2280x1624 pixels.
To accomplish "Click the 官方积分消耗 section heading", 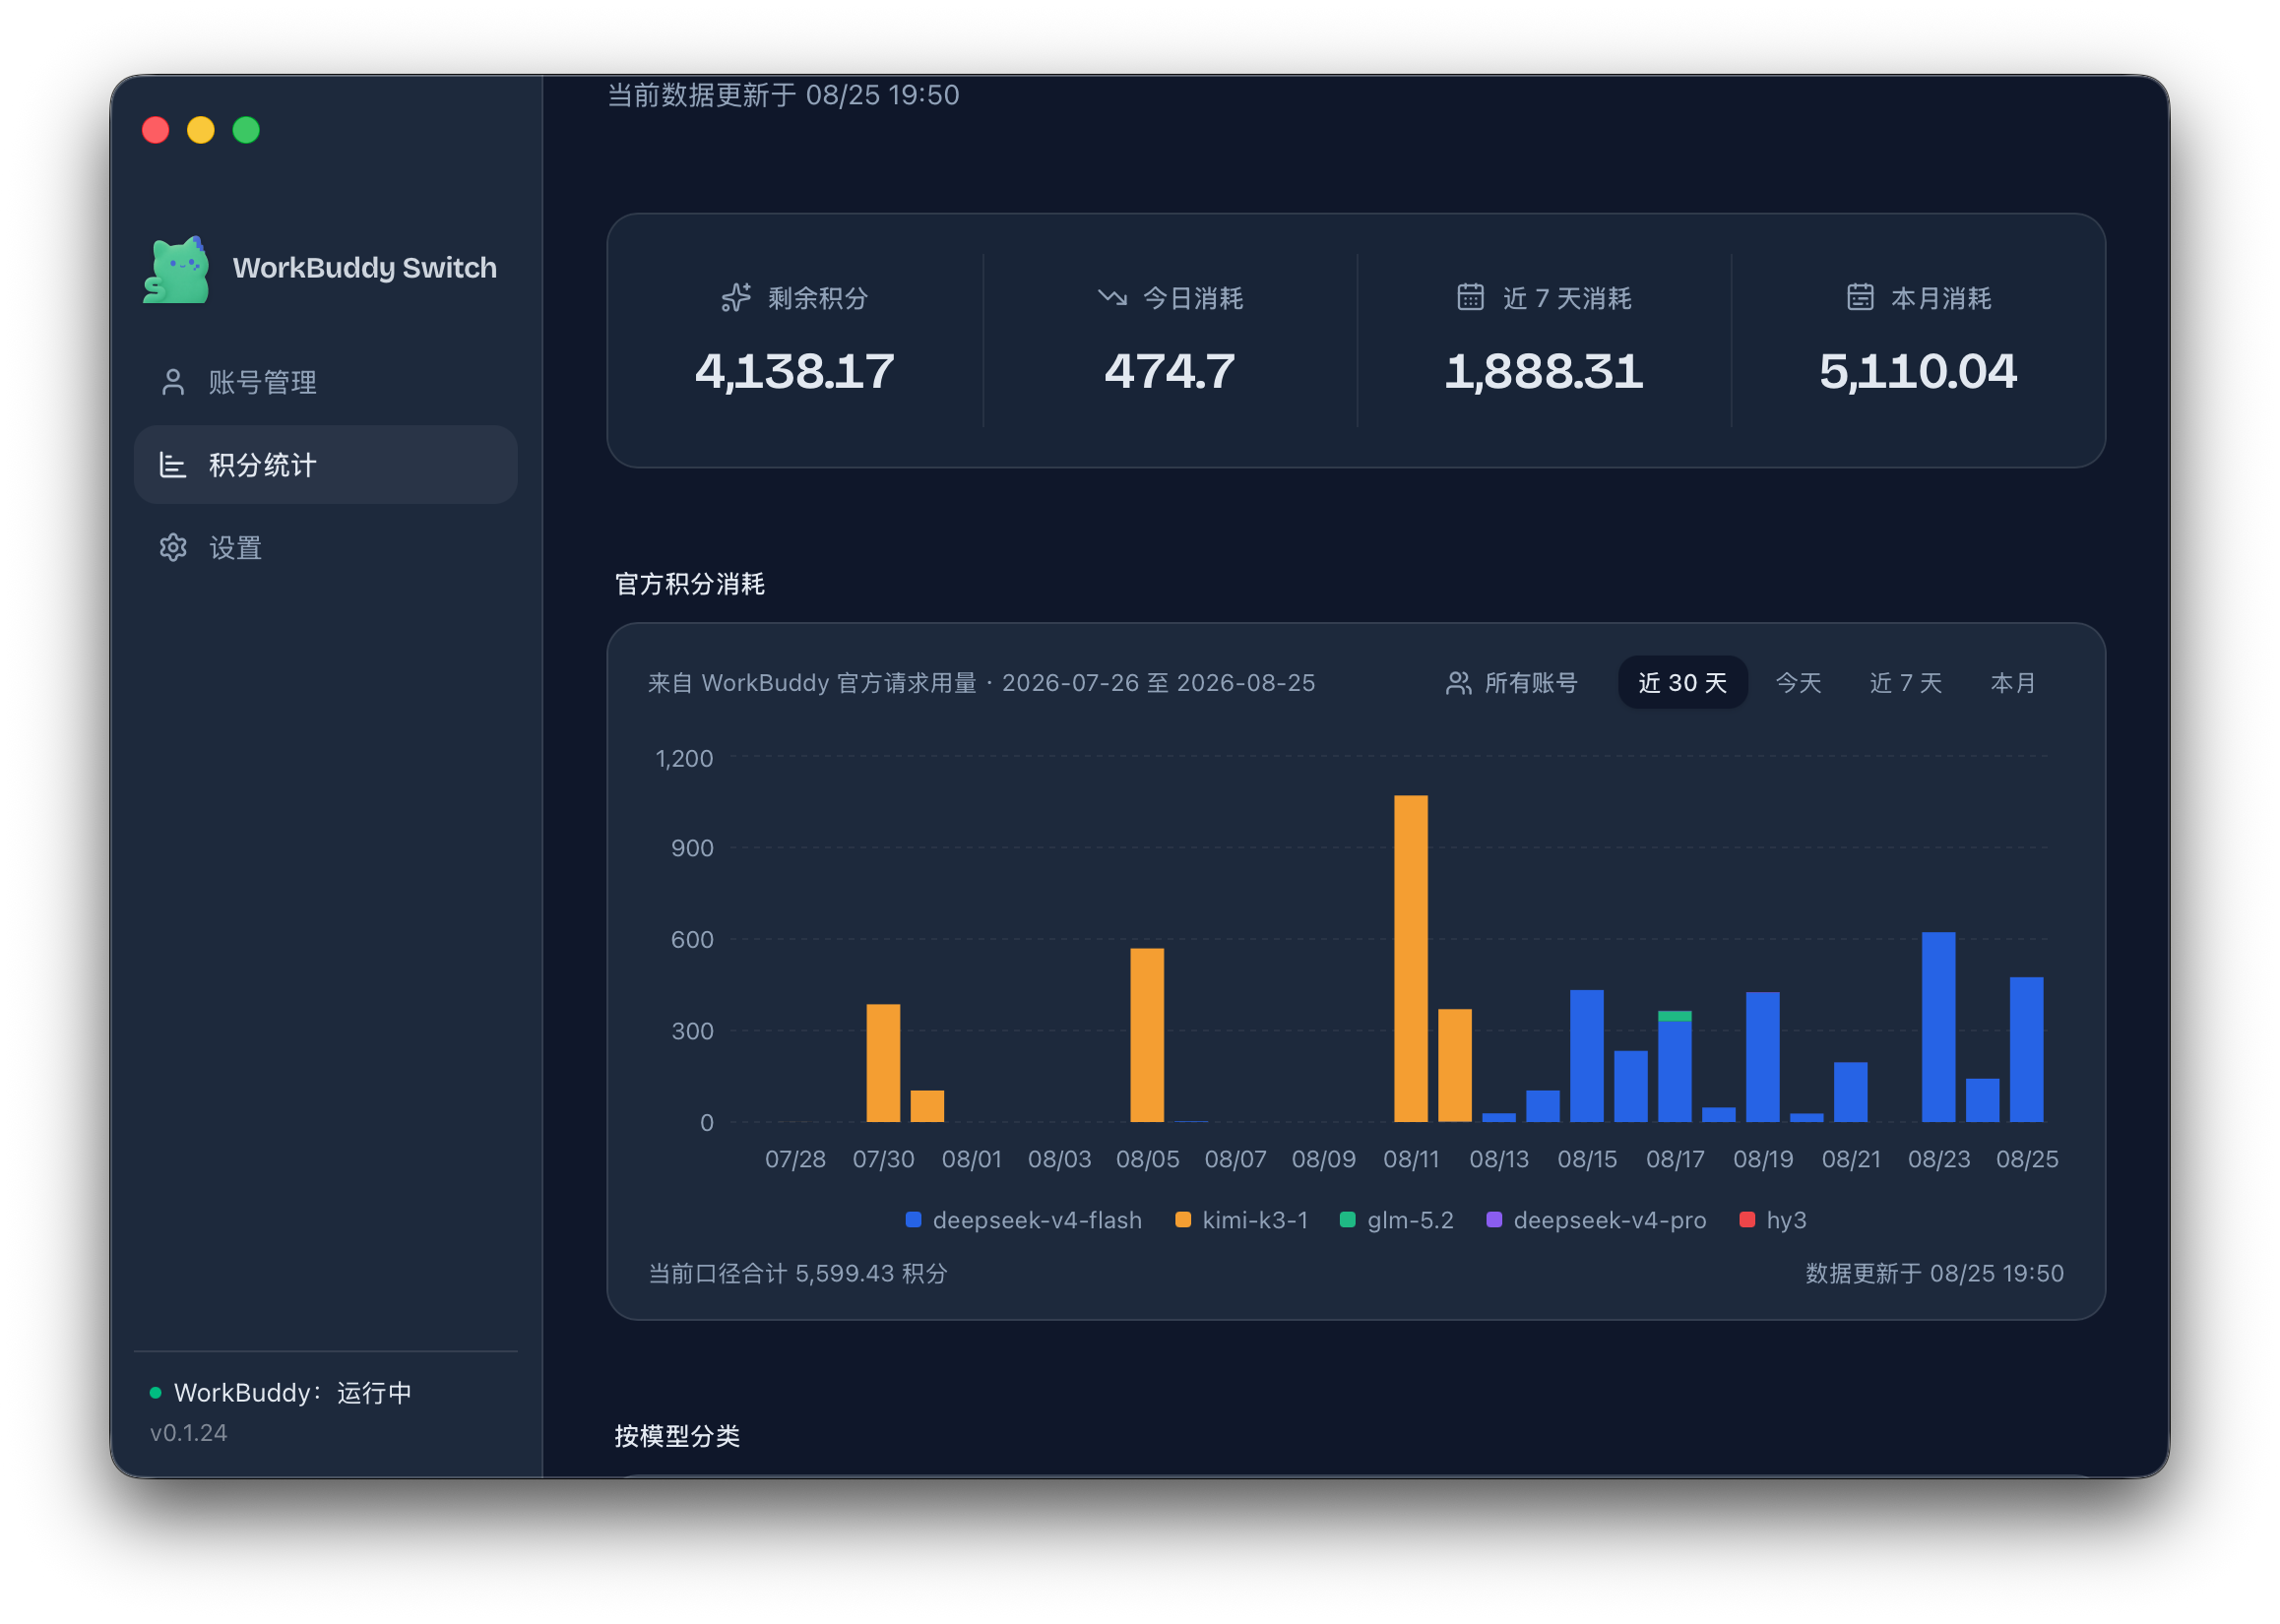I will tap(690, 585).
